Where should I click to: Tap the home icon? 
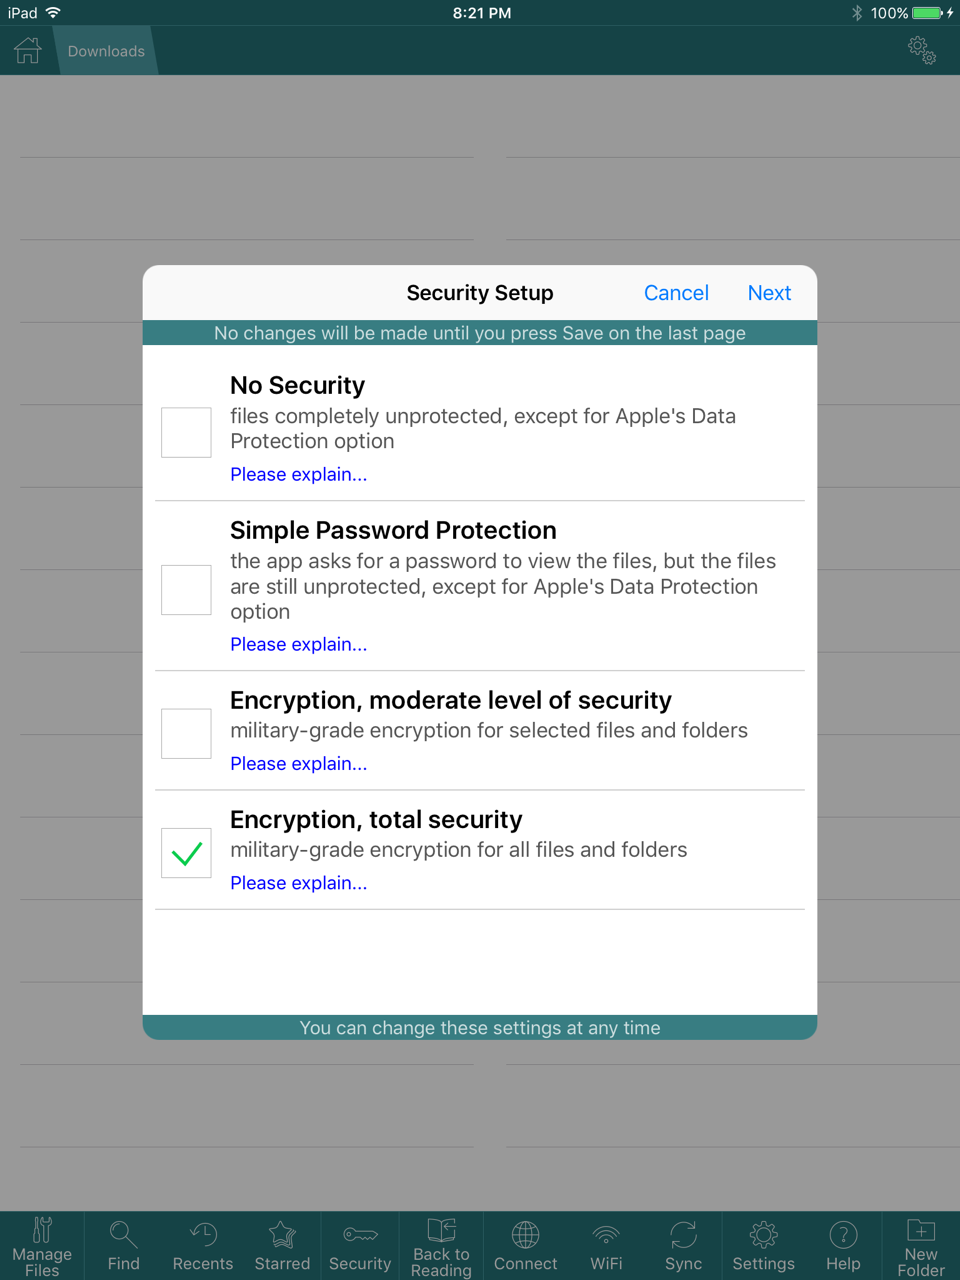pos(28,50)
